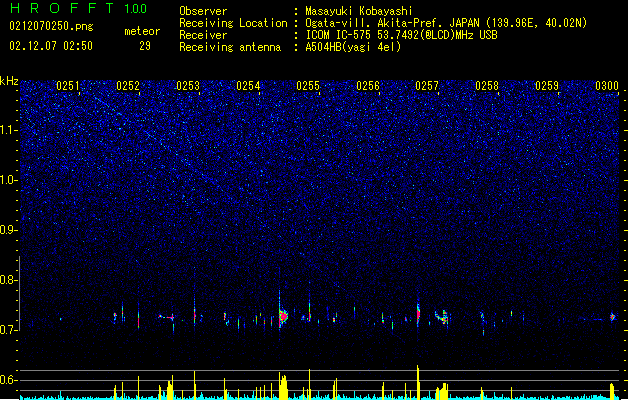Click the 'Observer' field label
The width and height of the screenshot is (629, 400).
[x=203, y=11]
